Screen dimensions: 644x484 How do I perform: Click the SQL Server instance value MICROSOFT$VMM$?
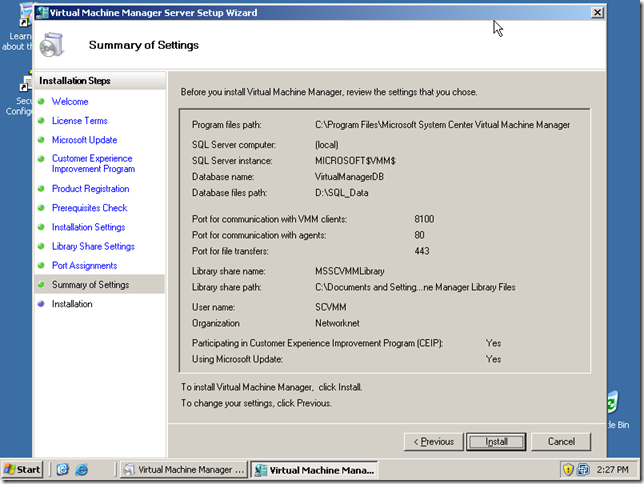[355, 161]
